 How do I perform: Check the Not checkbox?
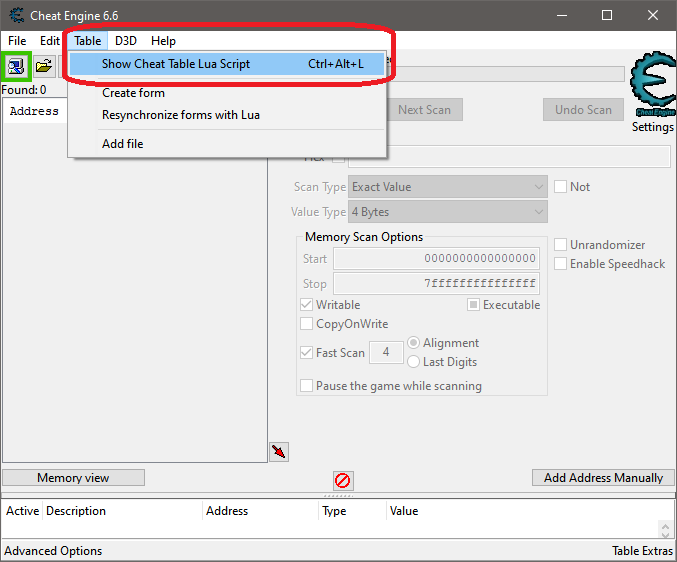coord(561,187)
